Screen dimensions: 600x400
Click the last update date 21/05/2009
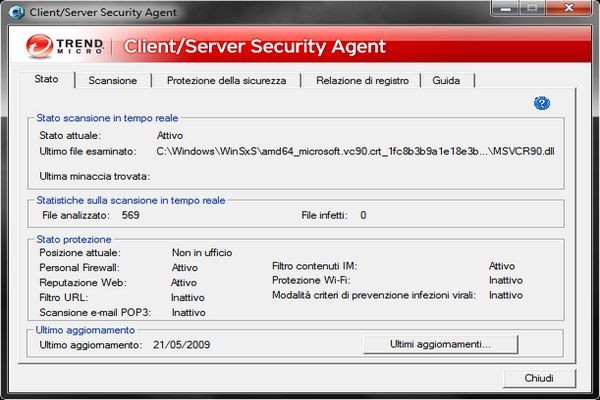182,344
